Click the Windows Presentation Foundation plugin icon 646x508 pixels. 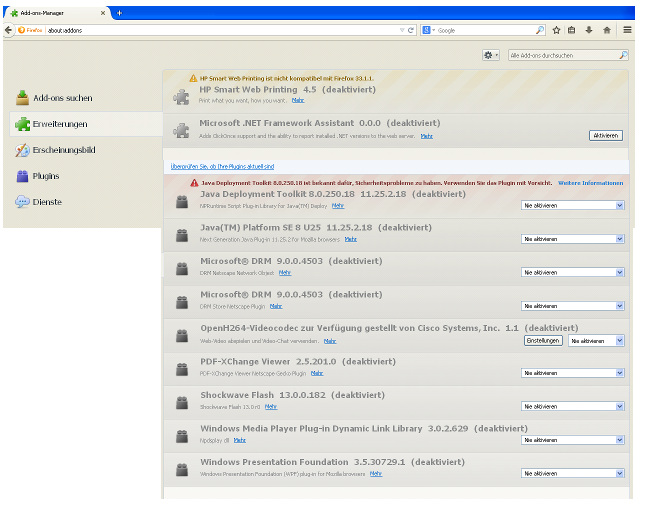(182, 470)
